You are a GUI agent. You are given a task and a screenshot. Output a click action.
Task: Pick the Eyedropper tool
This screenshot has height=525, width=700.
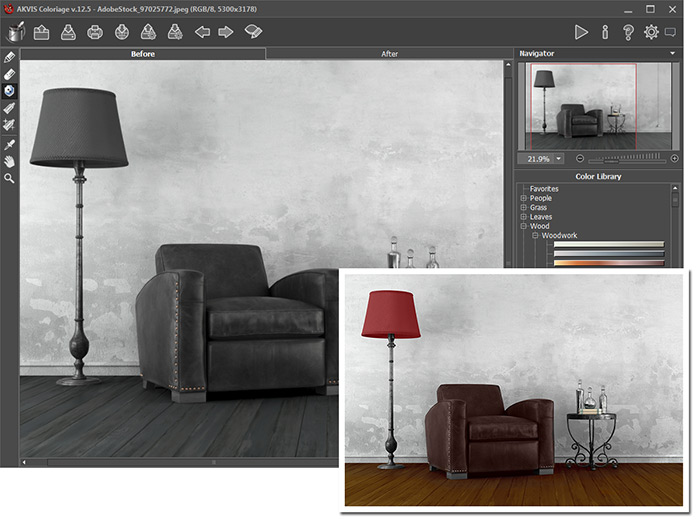(x=9, y=143)
